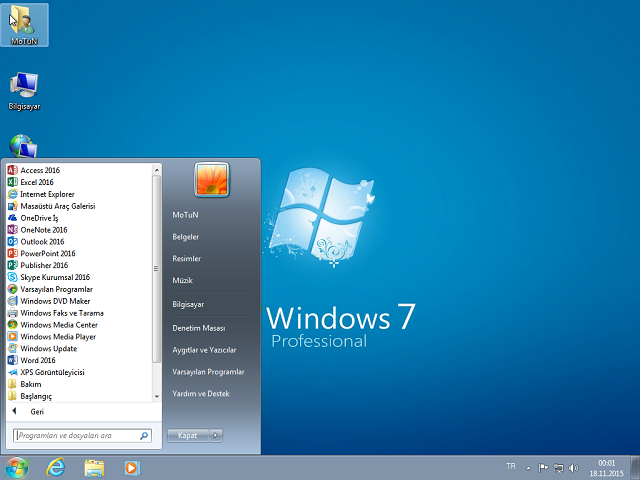The width and height of the screenshot is (640, 480).
Task: Click TR language indicator on taskbar
Action: 511,466
